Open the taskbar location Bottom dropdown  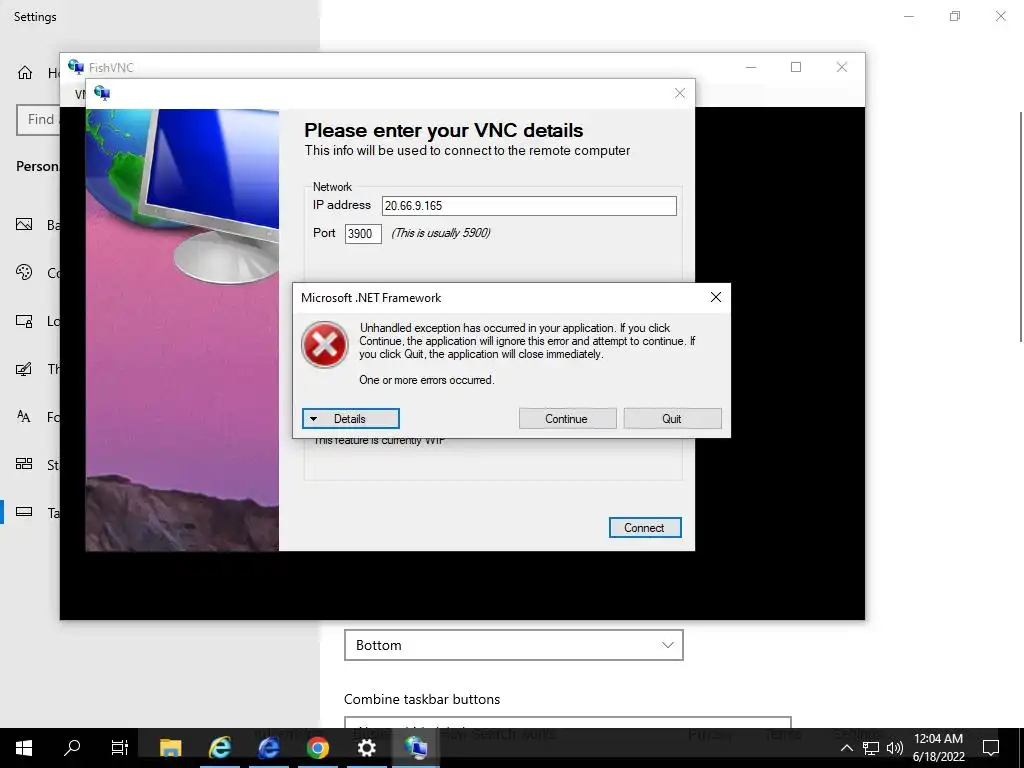513,645
